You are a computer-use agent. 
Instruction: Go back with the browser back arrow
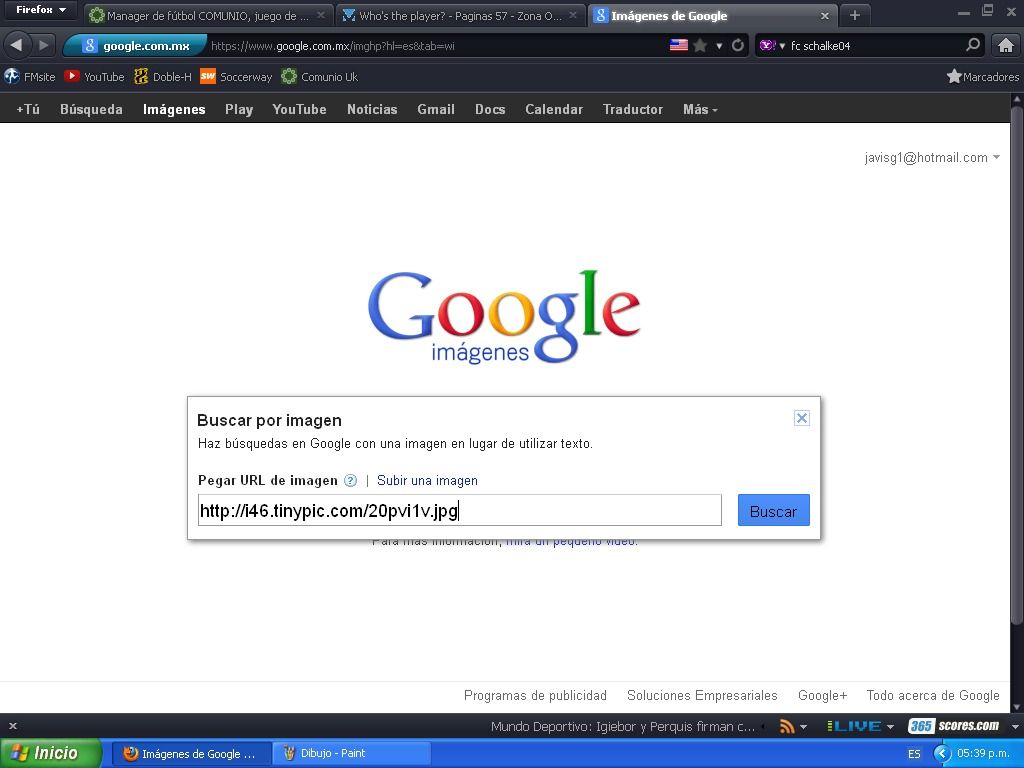pos(18,45)
